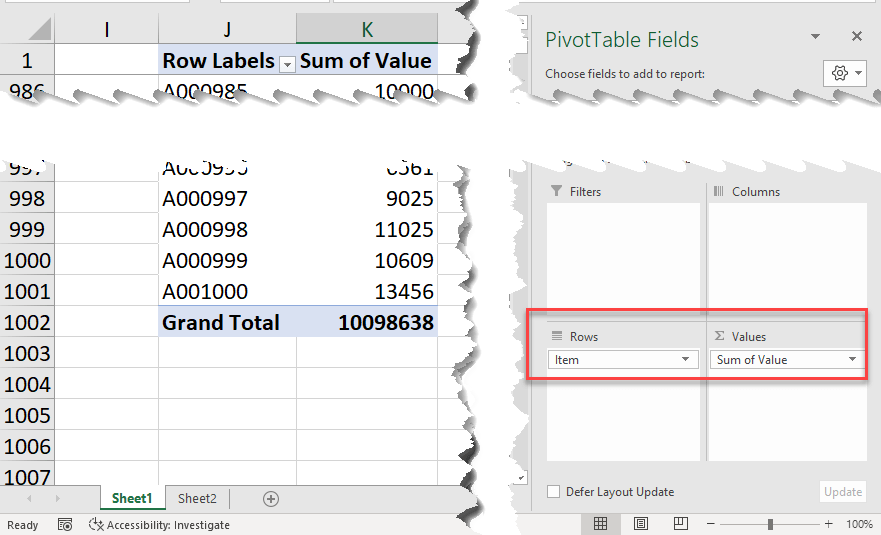Switch to Page Layout view icon
The image size is (881, 535).
pyautogui.click(x=641, y=524)
